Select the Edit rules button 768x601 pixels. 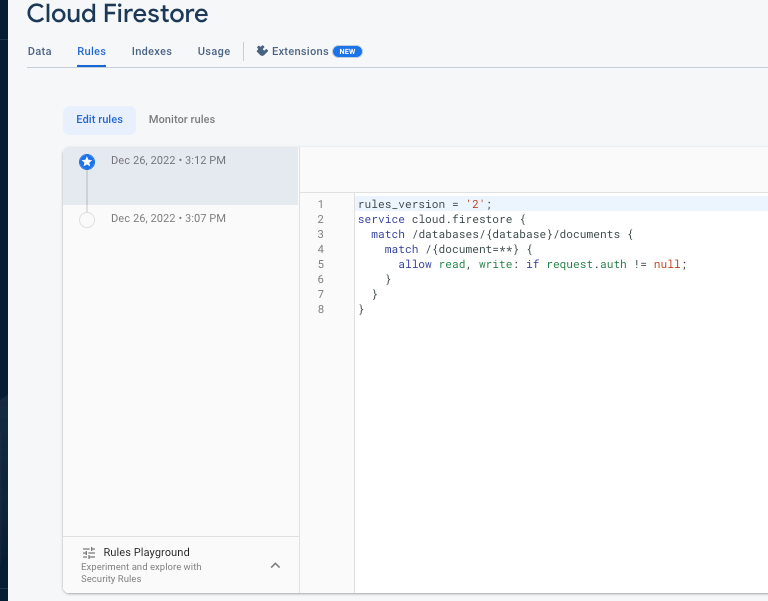click(x=99, y=120)
